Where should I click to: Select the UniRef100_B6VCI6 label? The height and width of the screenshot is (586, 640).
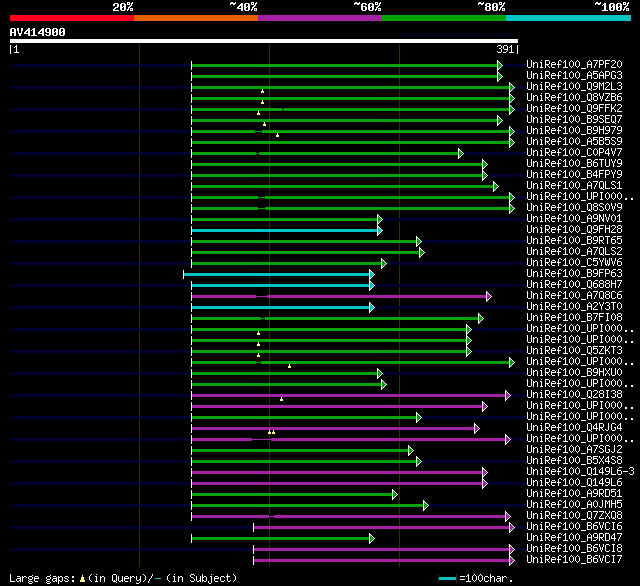click(x=574, y=527)
